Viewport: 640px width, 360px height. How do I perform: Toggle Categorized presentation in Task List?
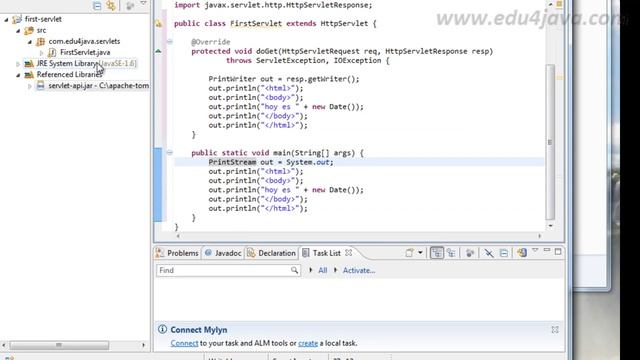(436, 253)
